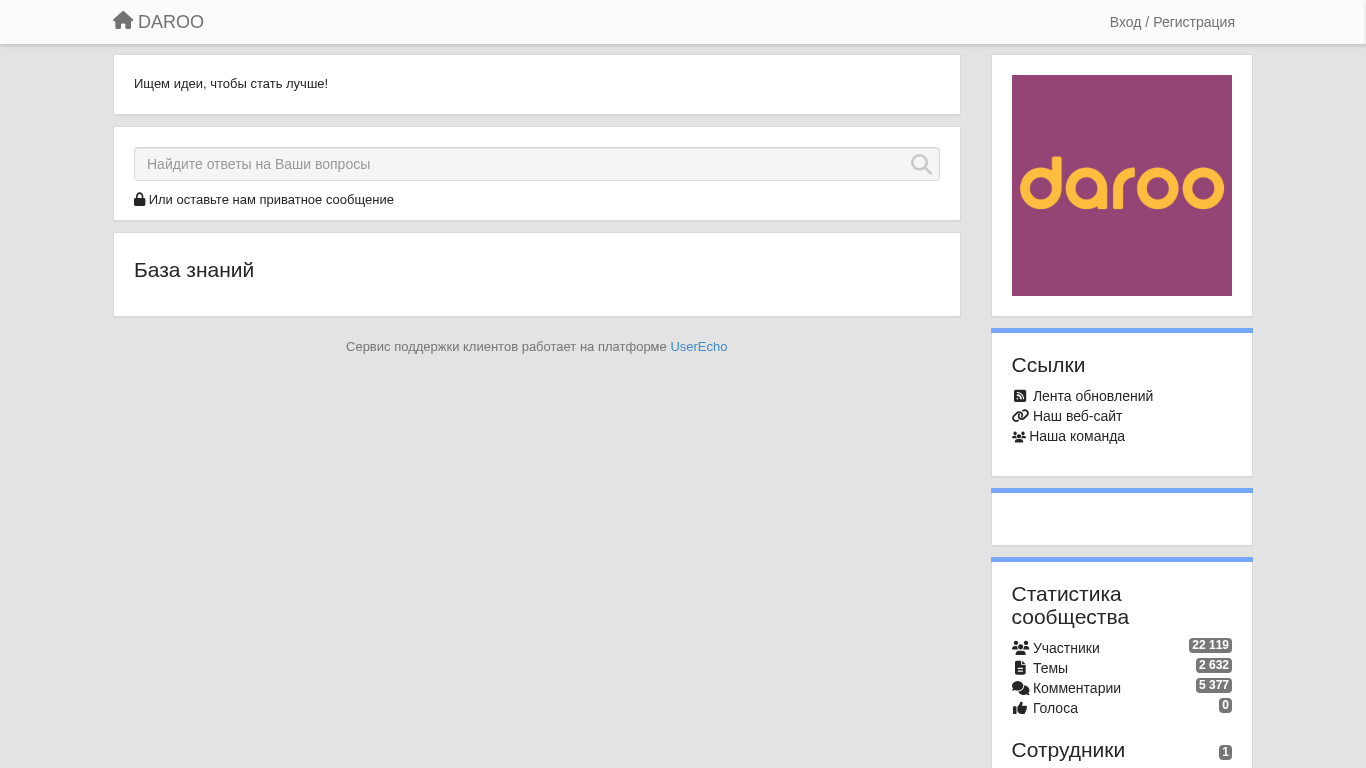
Task: Click the Голоса count badge 0
Action: click(1225, 706)
